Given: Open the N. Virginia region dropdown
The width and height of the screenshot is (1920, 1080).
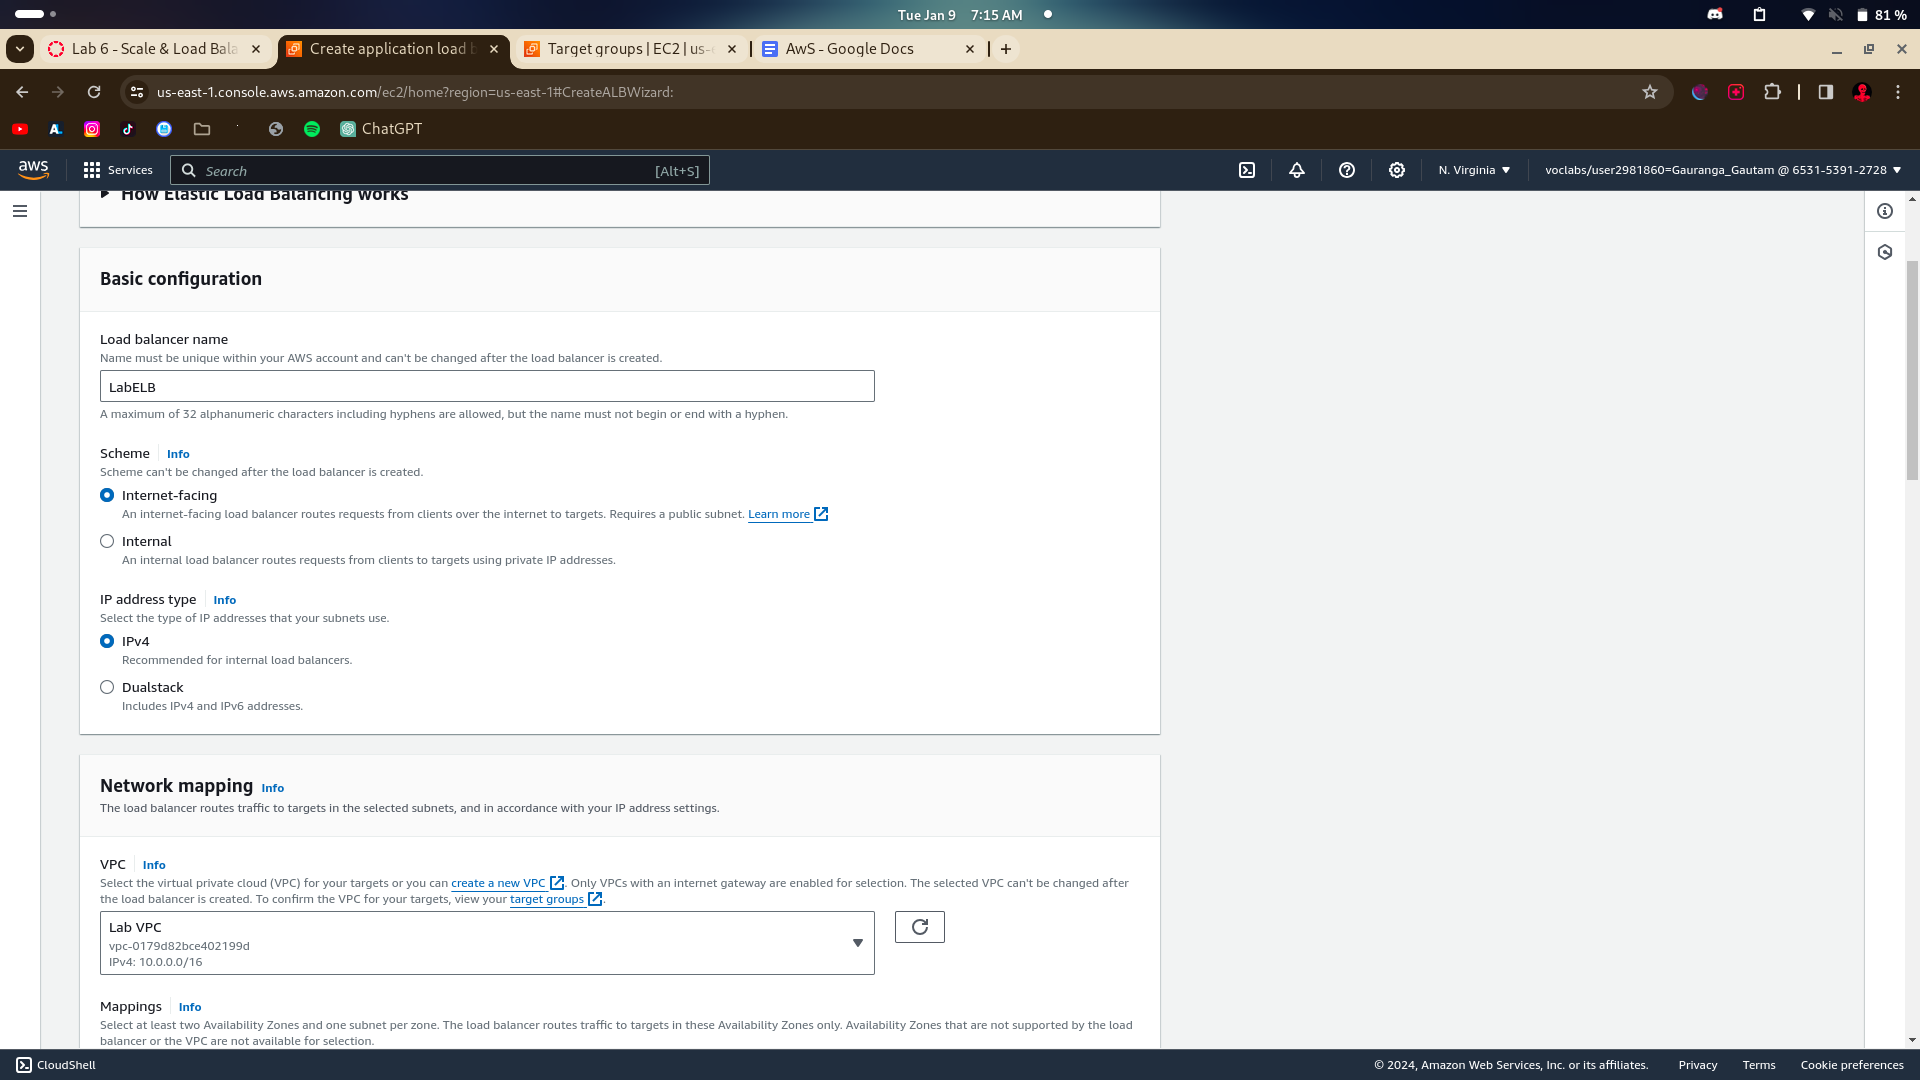Looking at the screenshot, I should pos(1474,170).
